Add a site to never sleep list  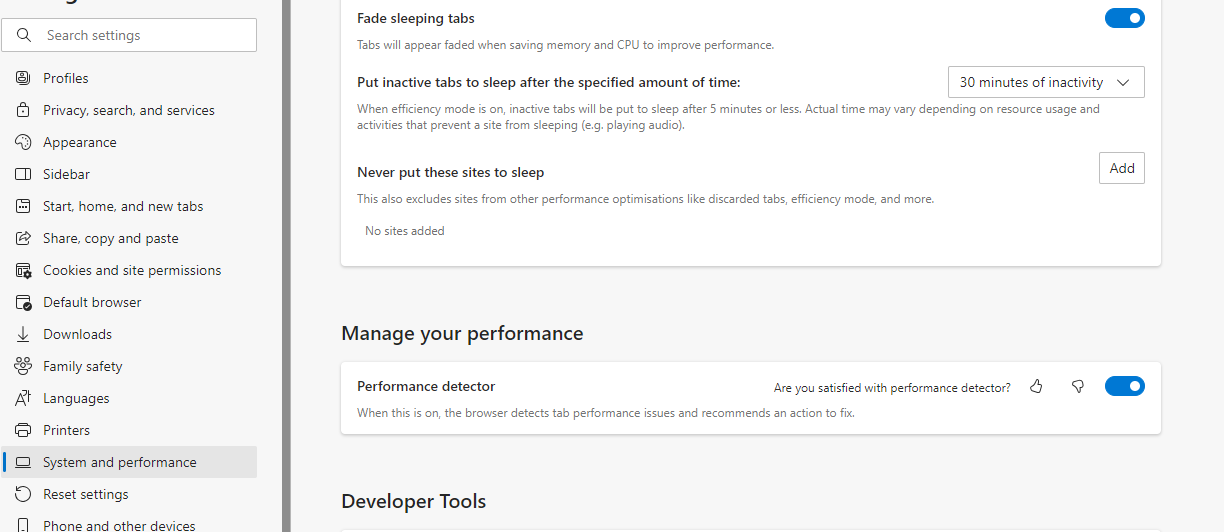pos(1122,168)
